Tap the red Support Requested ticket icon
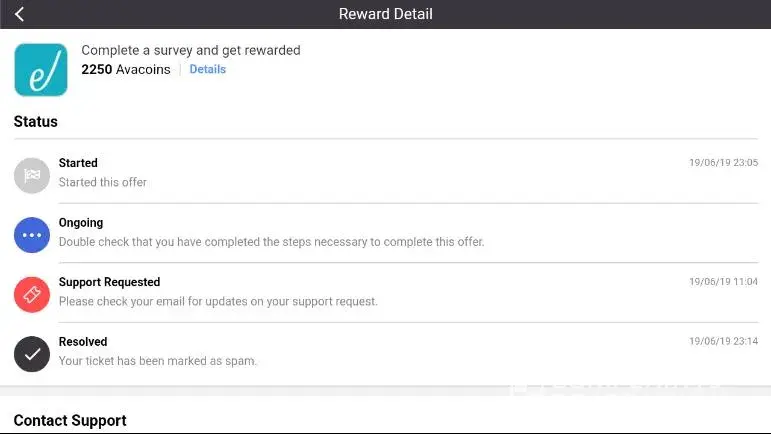This screenshot has height=434, width=771. click(32, 294)
